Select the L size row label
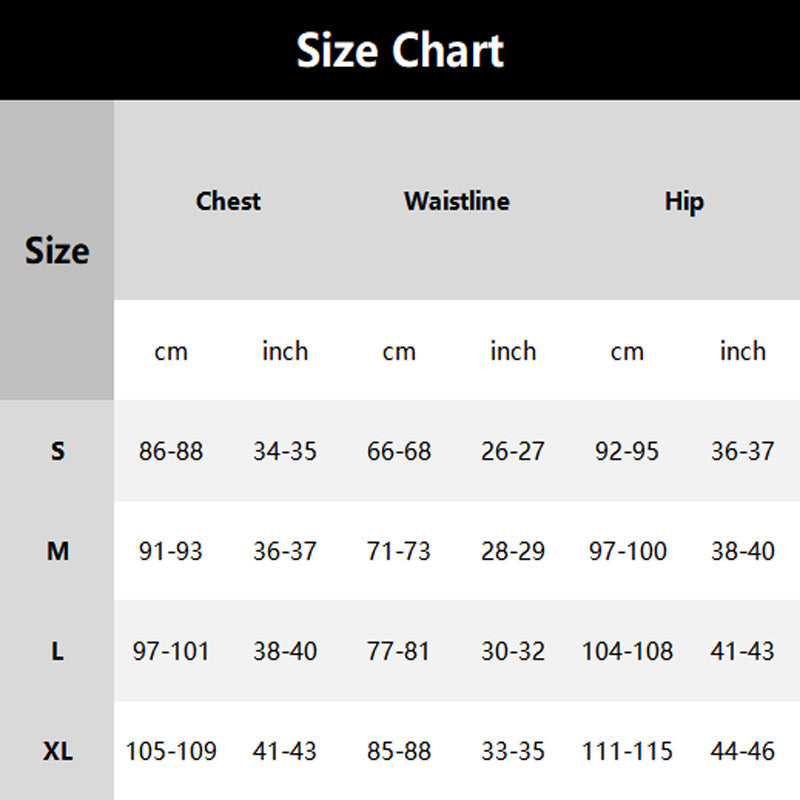The image size is (800, 800). pyautogui.click(x=57, y=651)
